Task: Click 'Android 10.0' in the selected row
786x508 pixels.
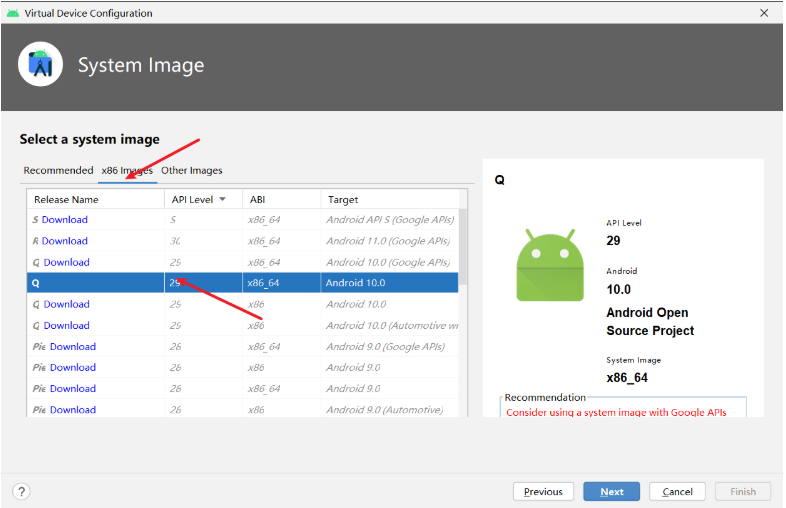Action: [355, 283]
